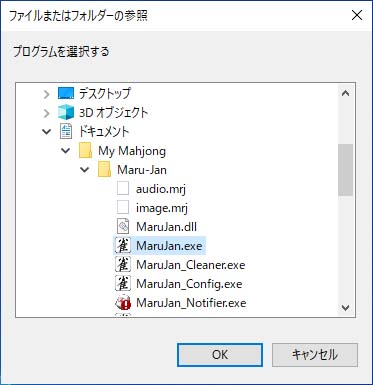Screen dimensions: 373x385
Task: Click the scrollbar down arrow
Action: tap(346, 307)
